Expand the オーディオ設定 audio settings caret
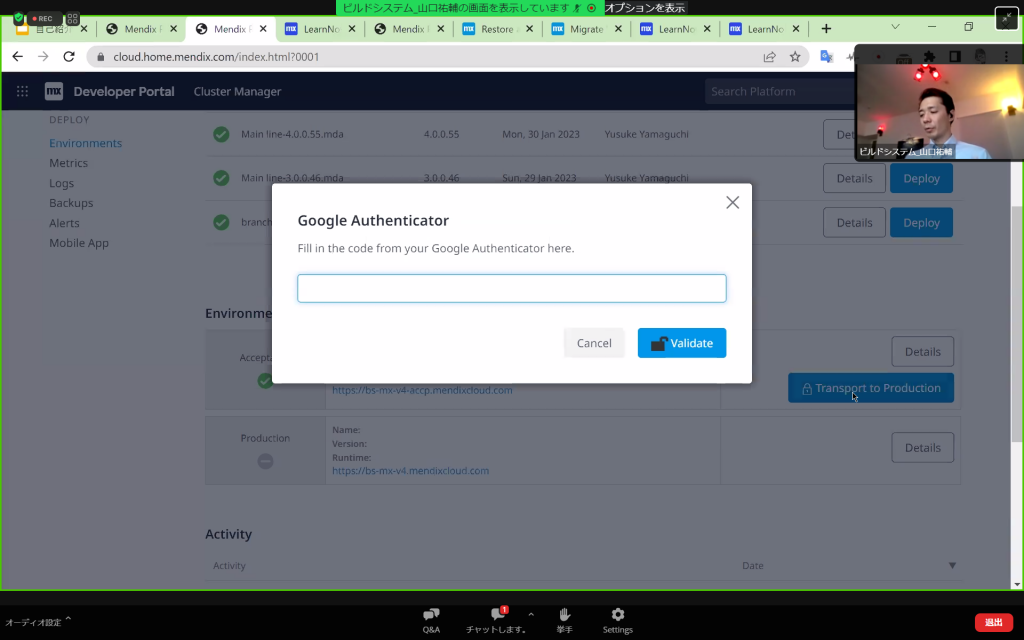 pyautogui.click(x=68, y=621)
